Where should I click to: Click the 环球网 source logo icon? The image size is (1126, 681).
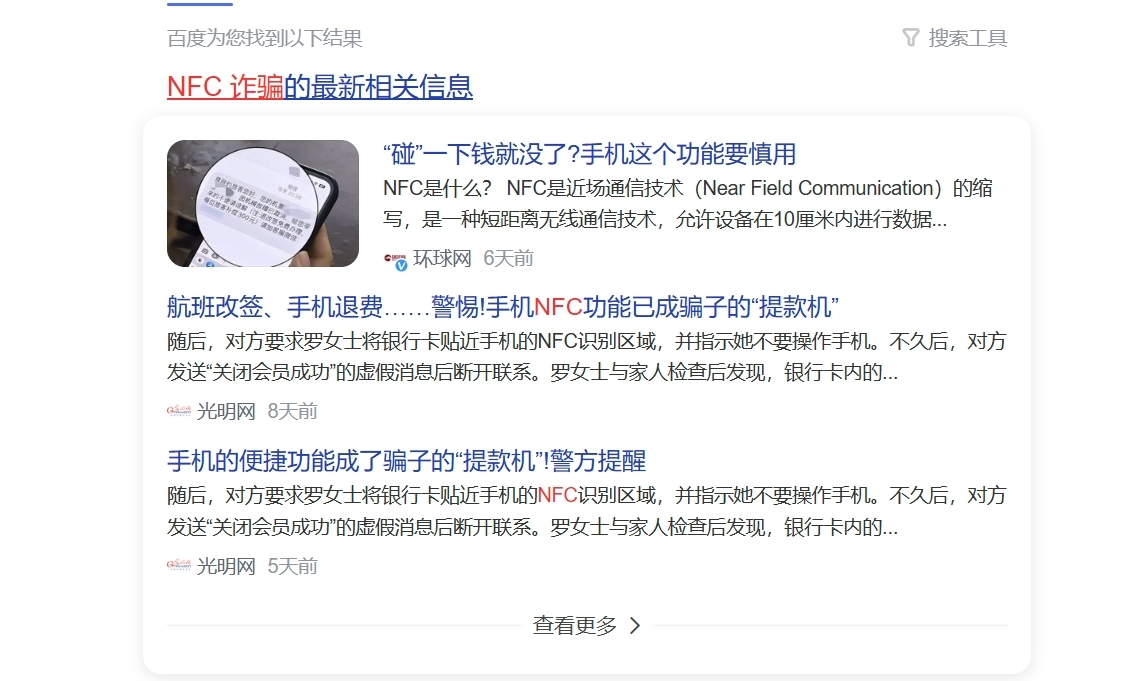click(396, 260)
